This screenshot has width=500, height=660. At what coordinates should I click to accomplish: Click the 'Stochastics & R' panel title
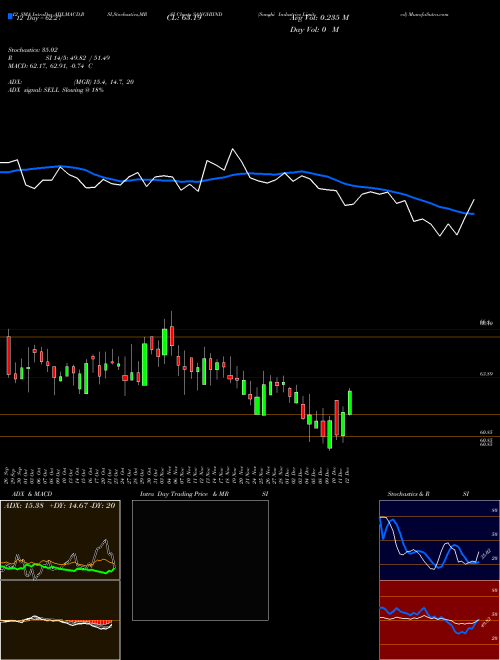pyautogui.click(x=409, y=494)
